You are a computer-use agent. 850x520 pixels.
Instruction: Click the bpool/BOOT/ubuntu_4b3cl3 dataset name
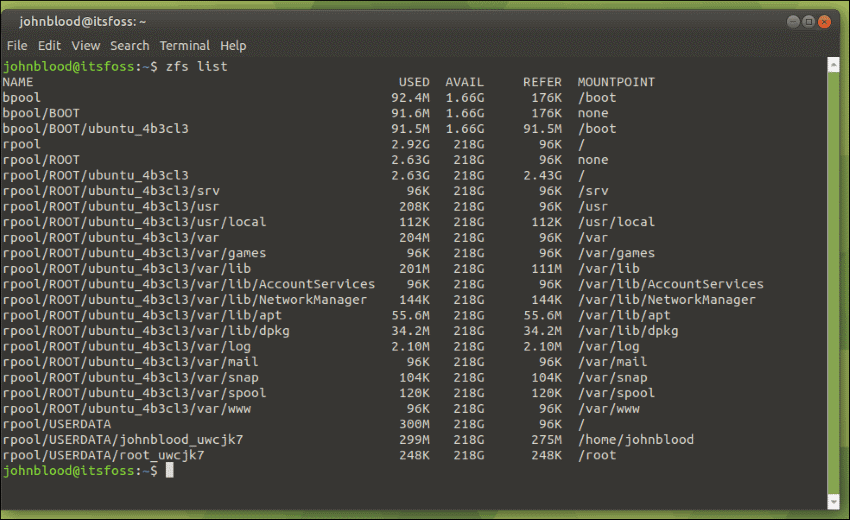tap(96, 129)
